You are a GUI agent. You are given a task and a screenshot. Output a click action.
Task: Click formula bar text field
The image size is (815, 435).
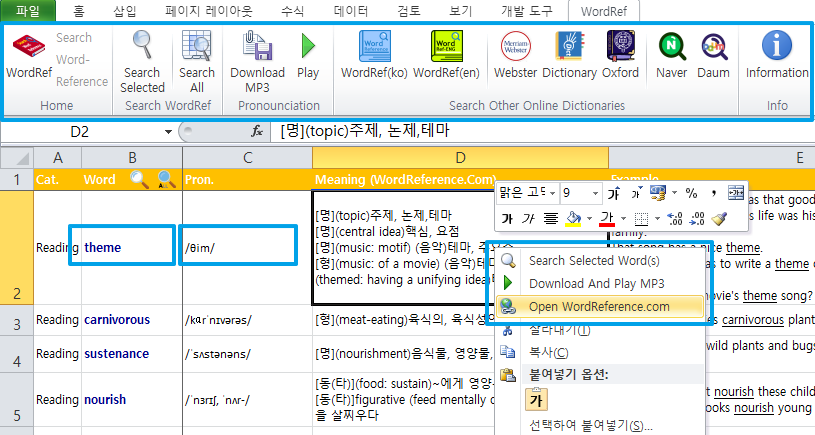(541, 131)
